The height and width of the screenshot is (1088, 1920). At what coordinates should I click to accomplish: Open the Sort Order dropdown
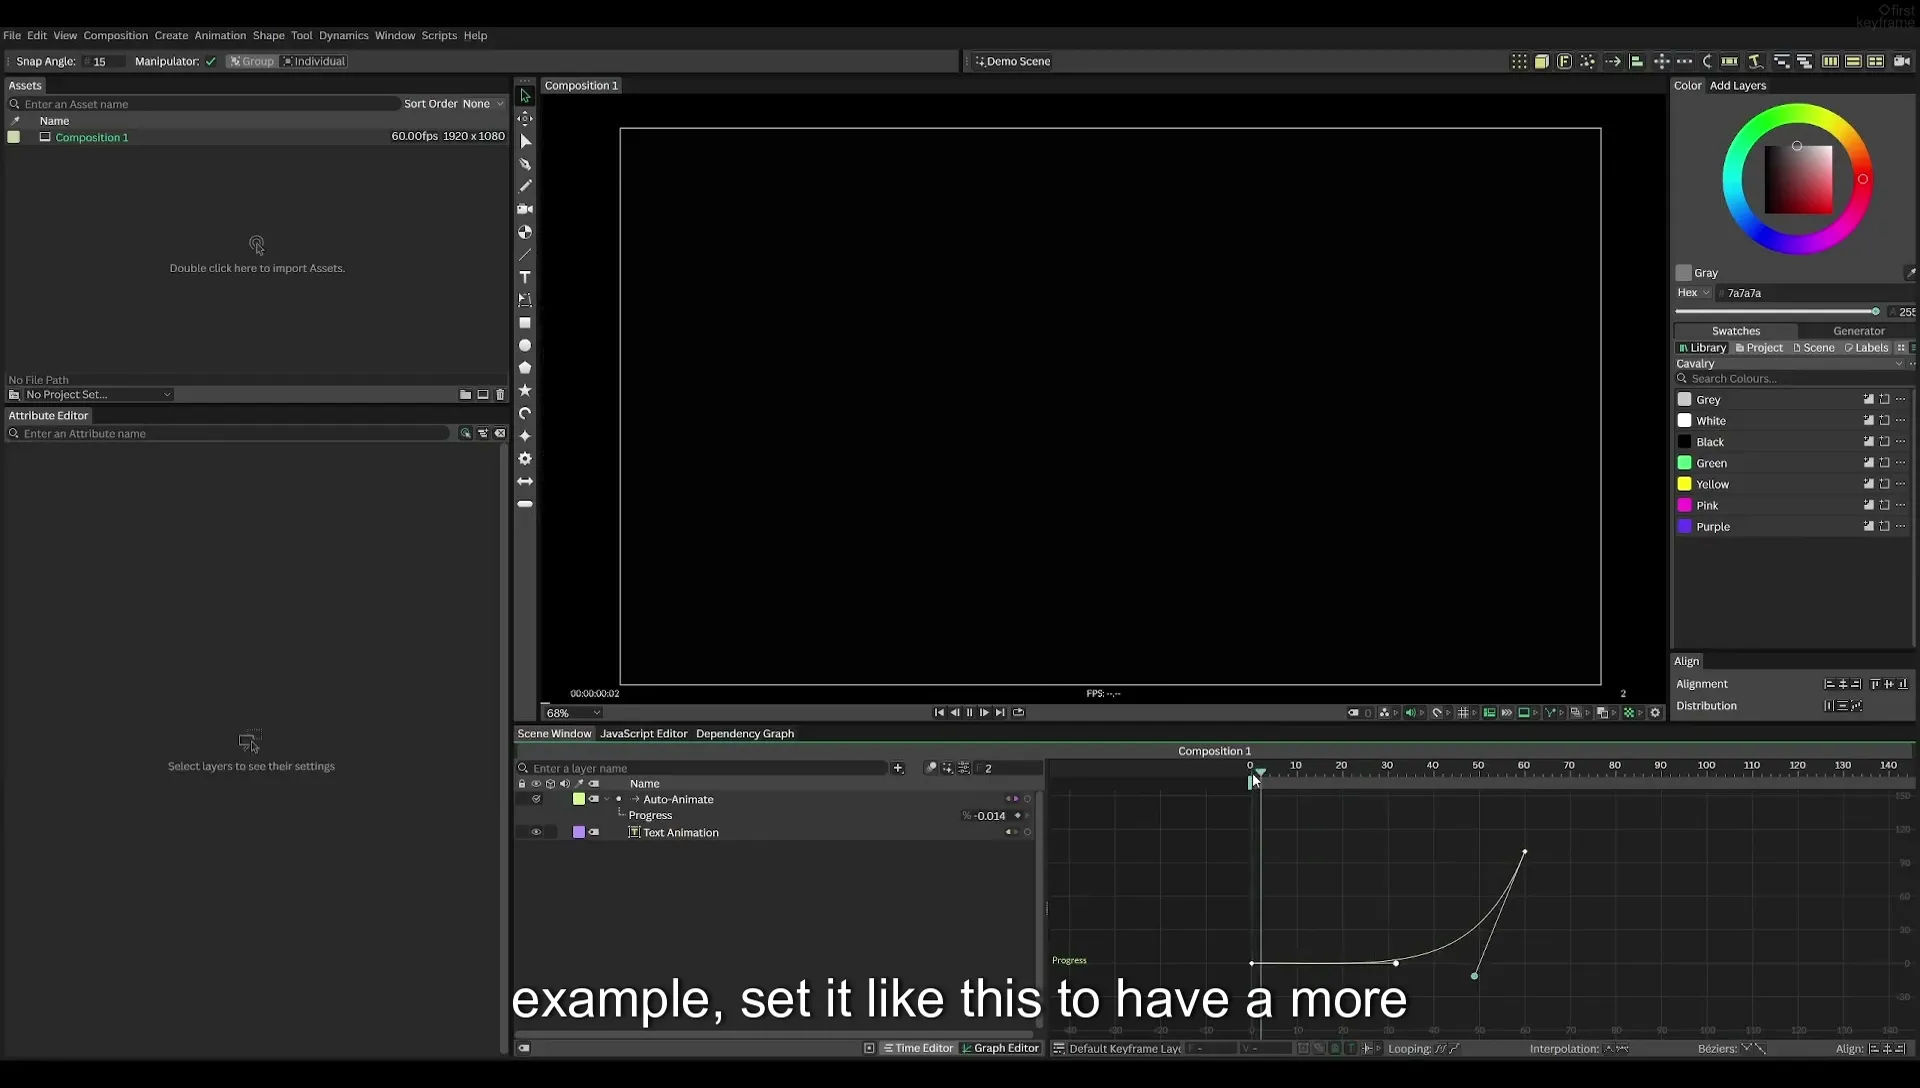(483, 104)
